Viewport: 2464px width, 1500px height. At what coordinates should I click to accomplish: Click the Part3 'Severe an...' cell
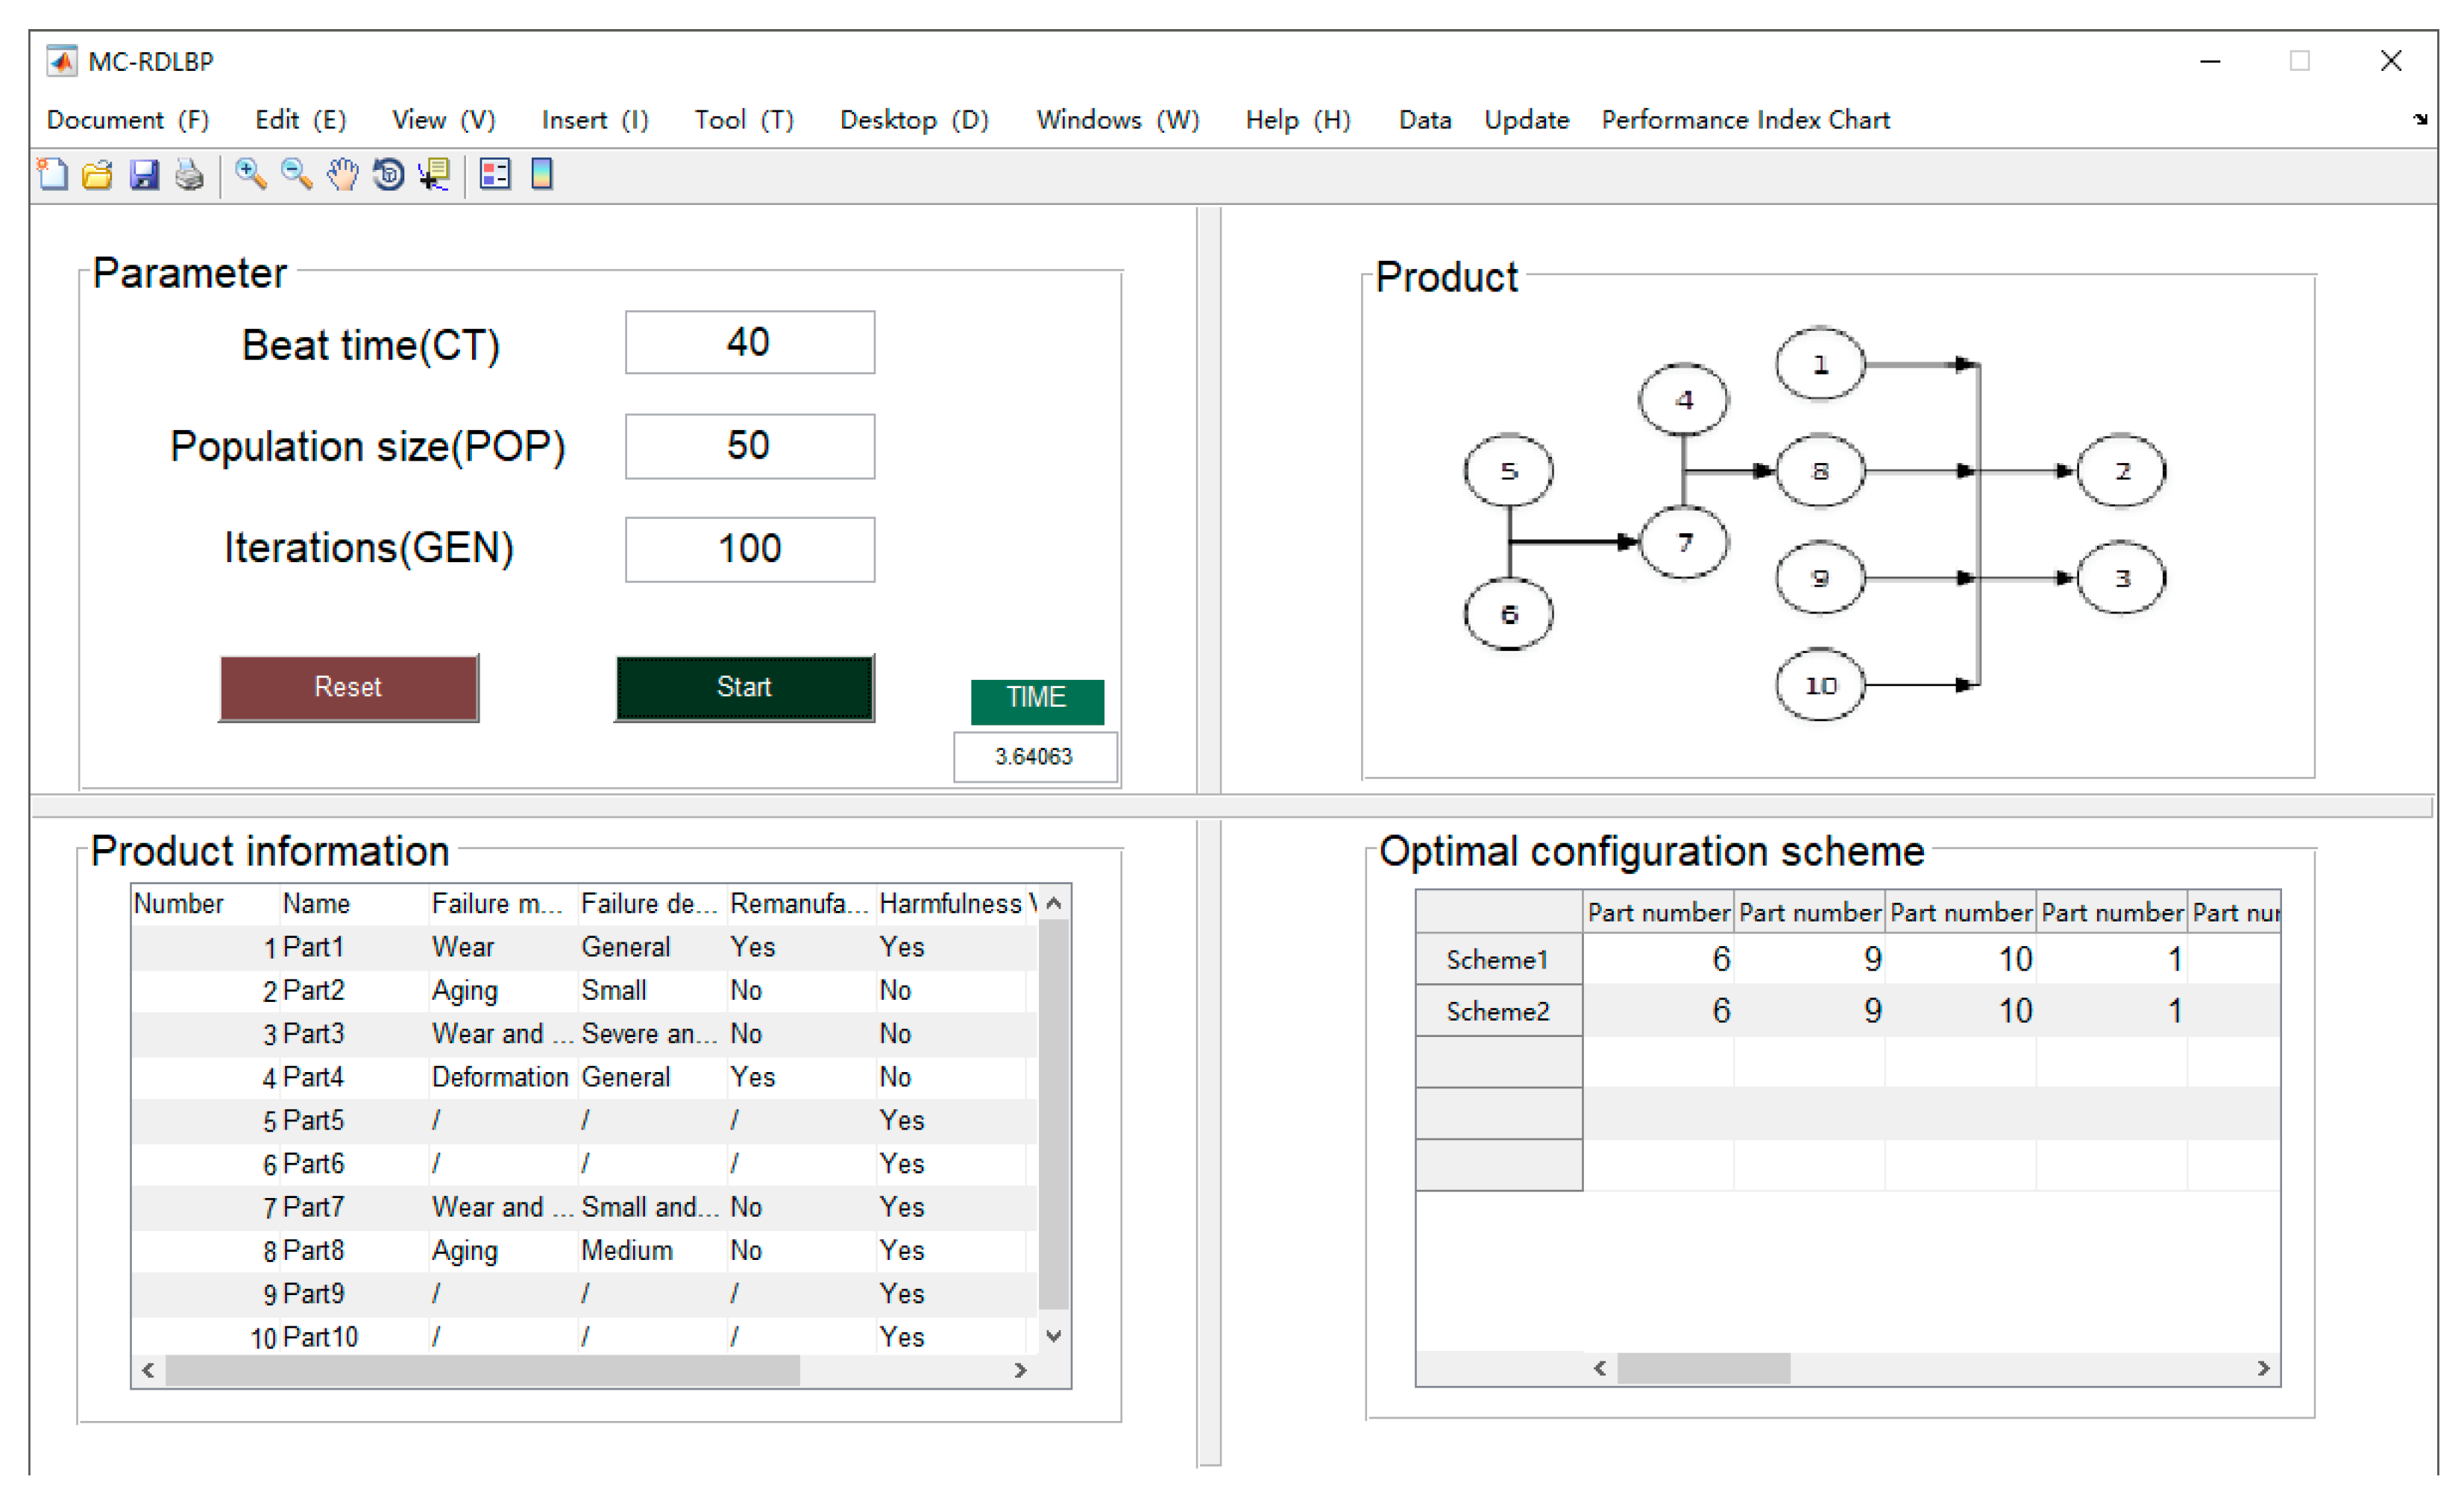tap(653, 1033)
